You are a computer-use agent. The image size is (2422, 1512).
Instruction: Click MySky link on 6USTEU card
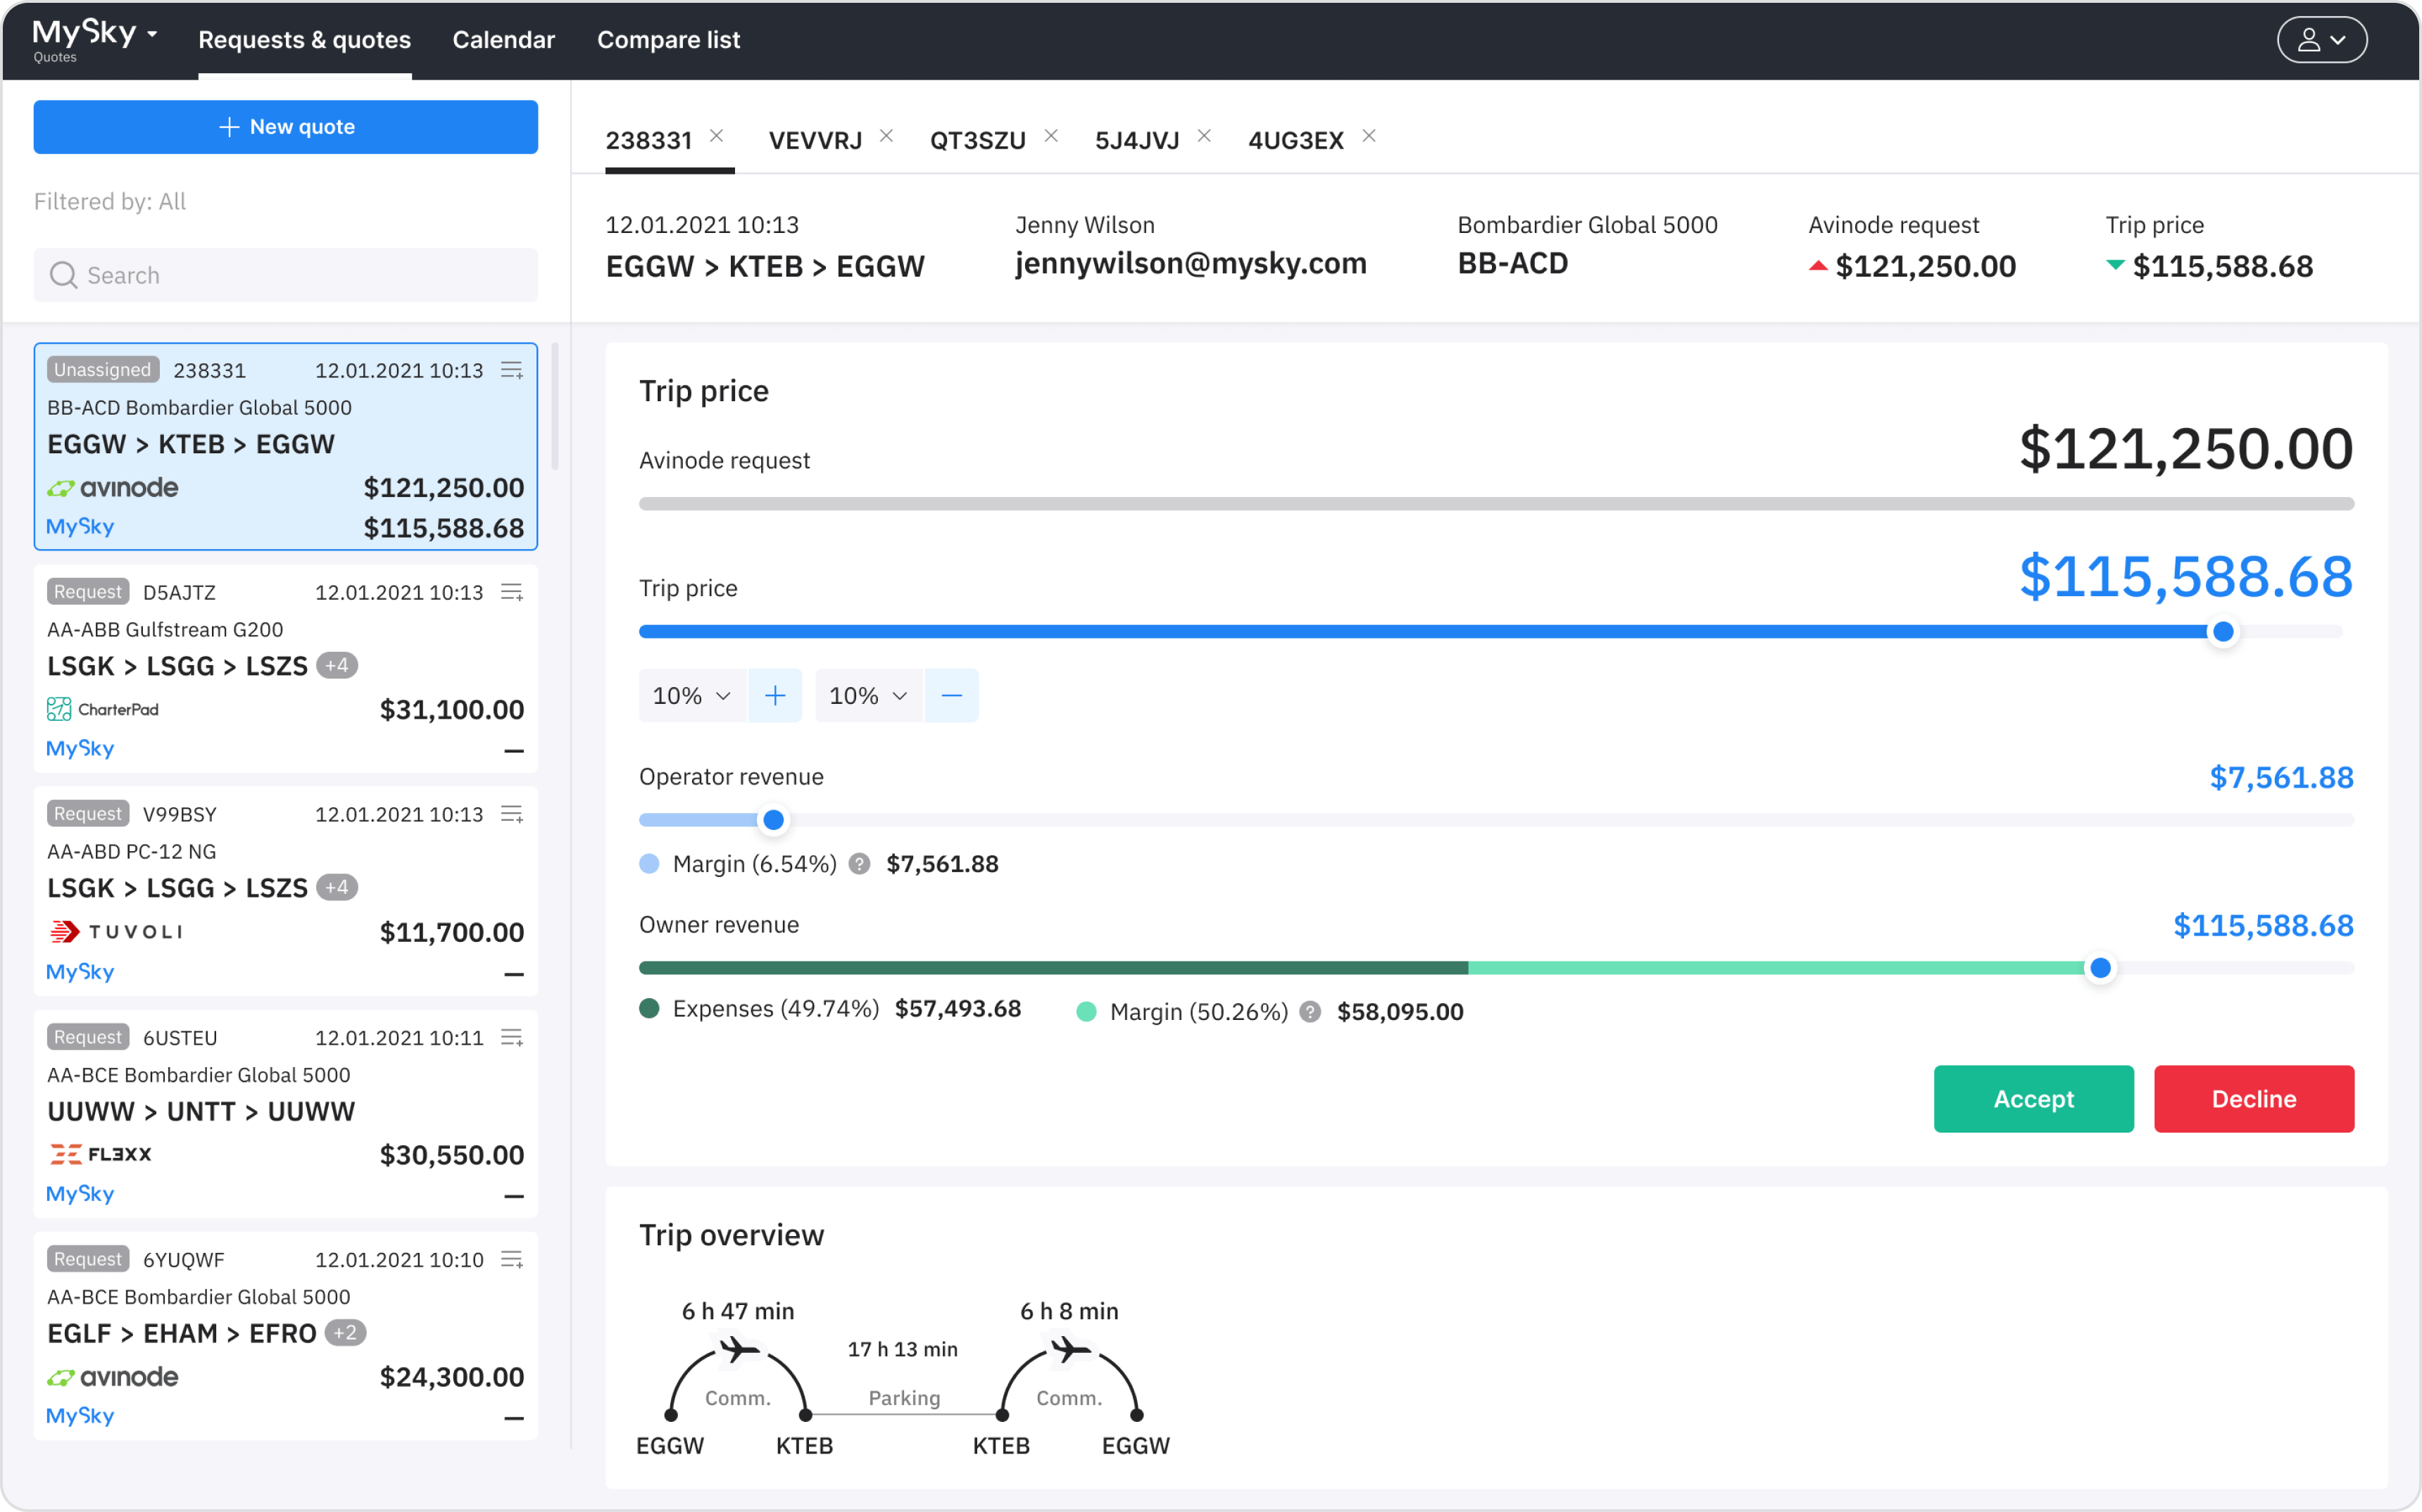(80, 1194)
